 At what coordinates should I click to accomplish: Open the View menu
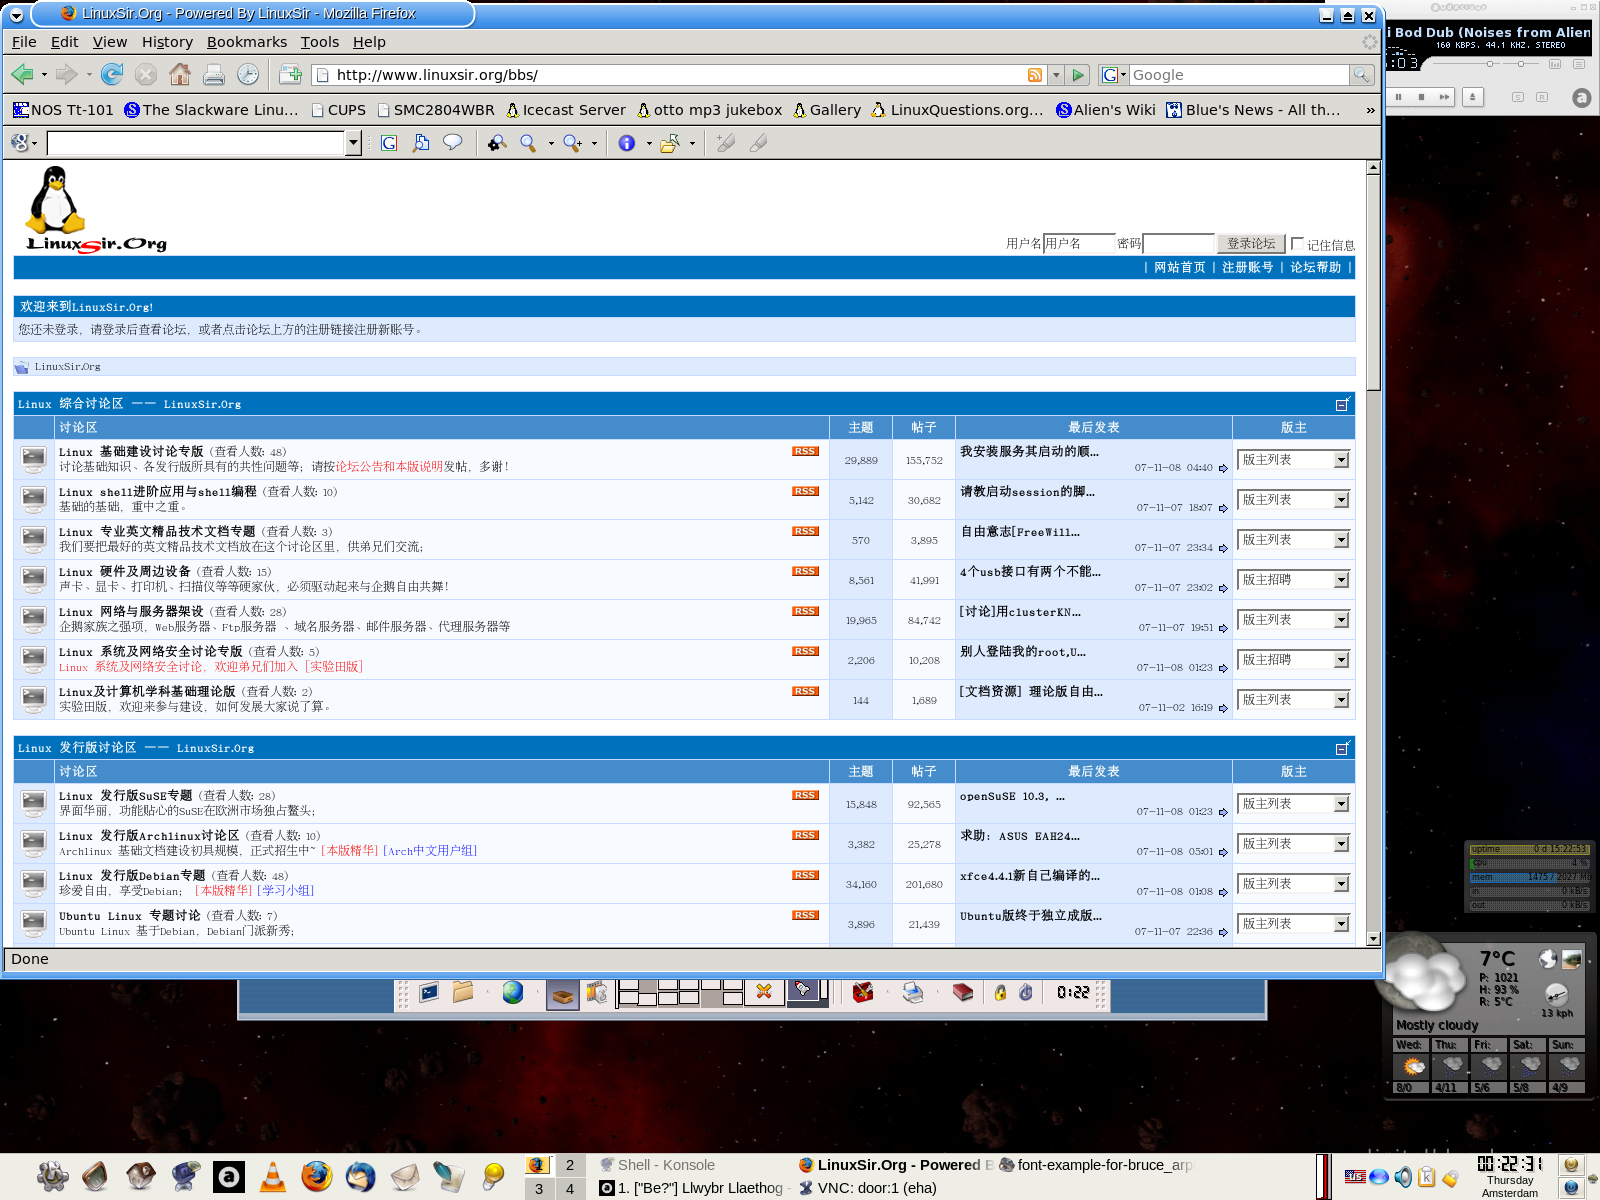110,42
